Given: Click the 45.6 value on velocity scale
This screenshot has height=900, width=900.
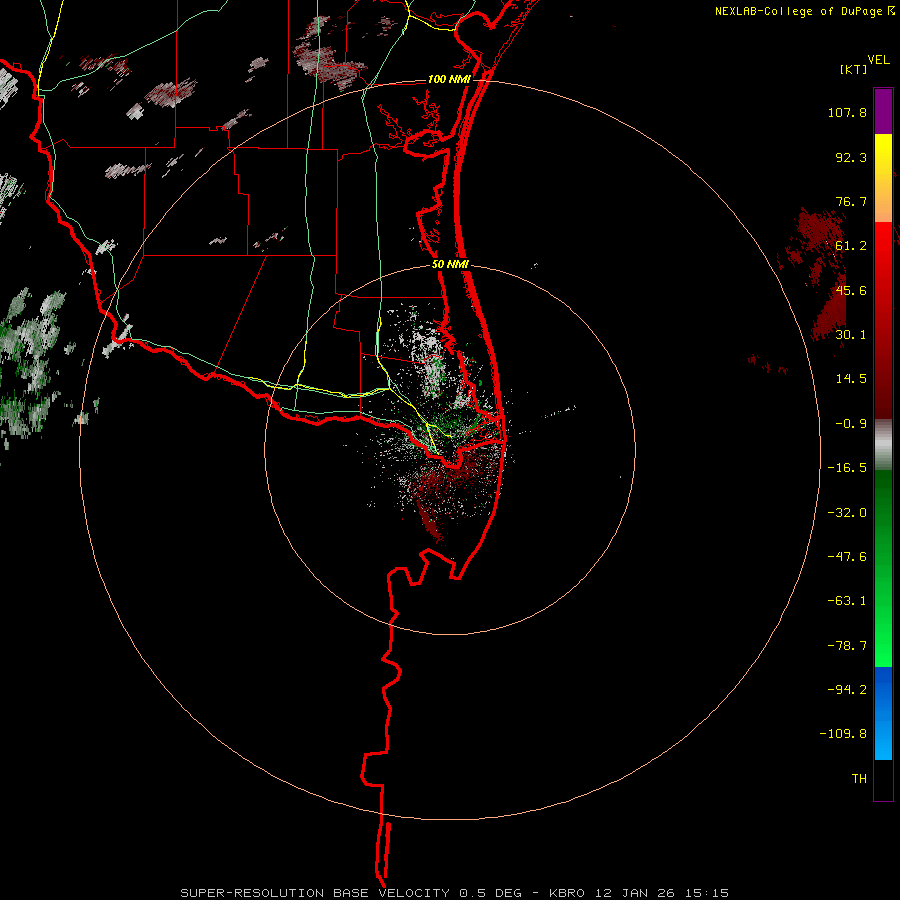Looking at the screenshot, I should [x=851, y=290].
